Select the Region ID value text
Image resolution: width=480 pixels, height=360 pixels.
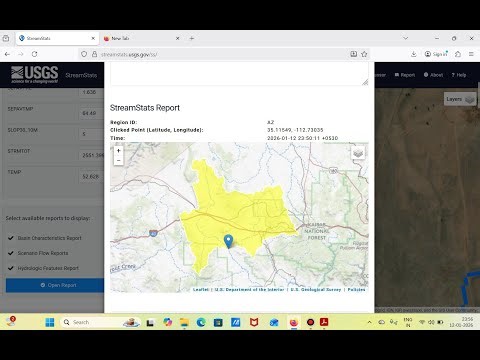(270, 122)
